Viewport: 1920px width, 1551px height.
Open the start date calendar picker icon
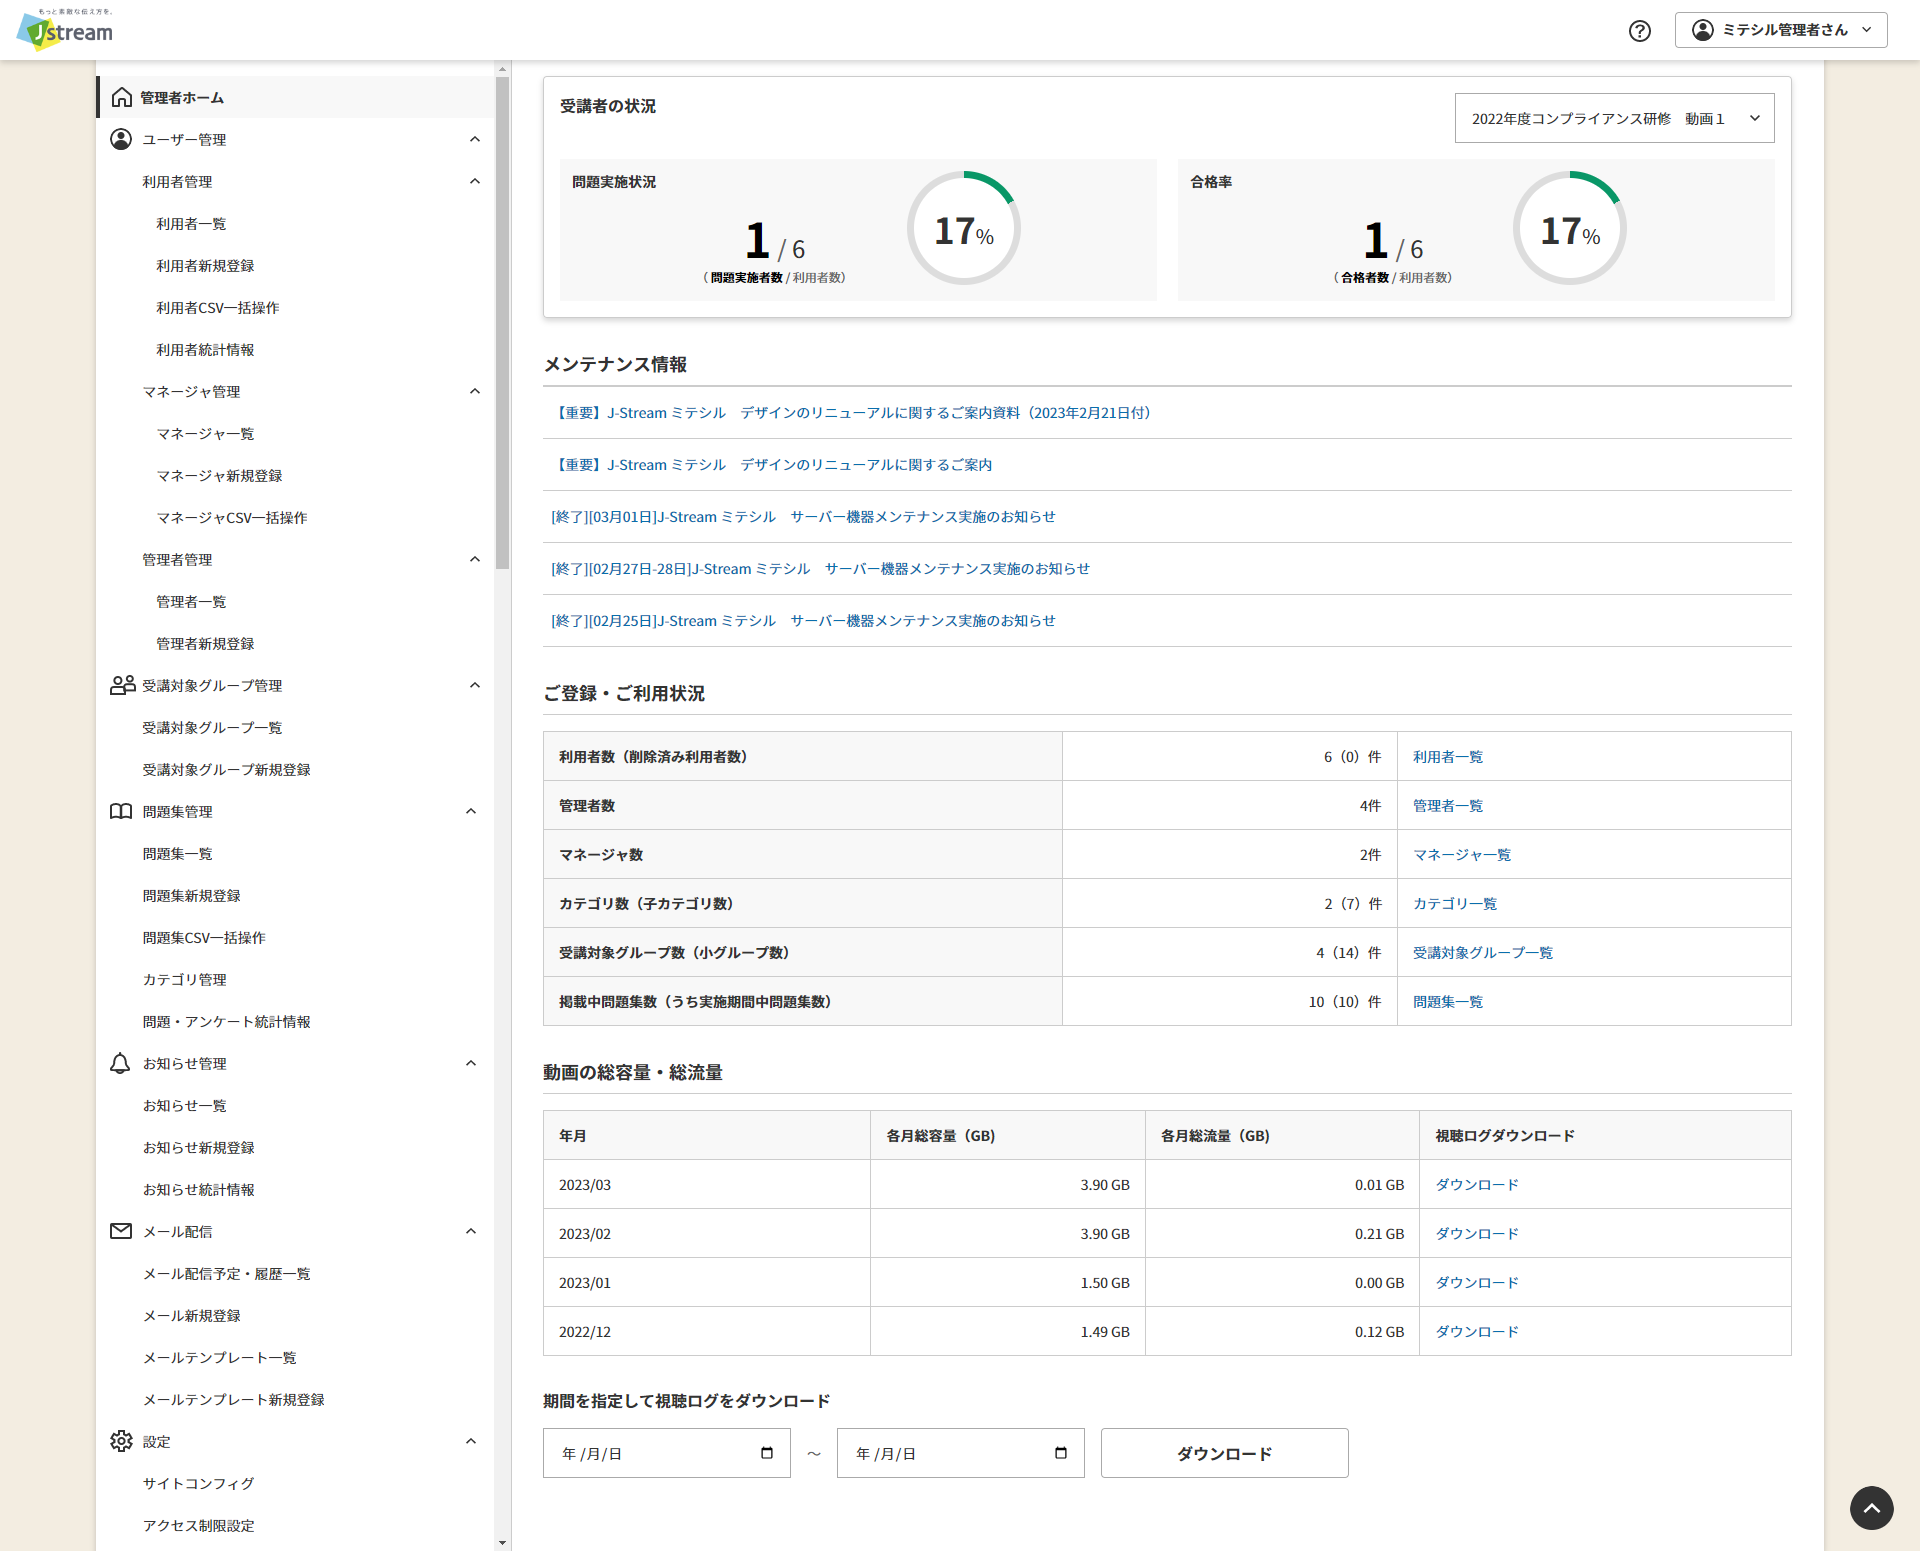(x=767, y=1453)
